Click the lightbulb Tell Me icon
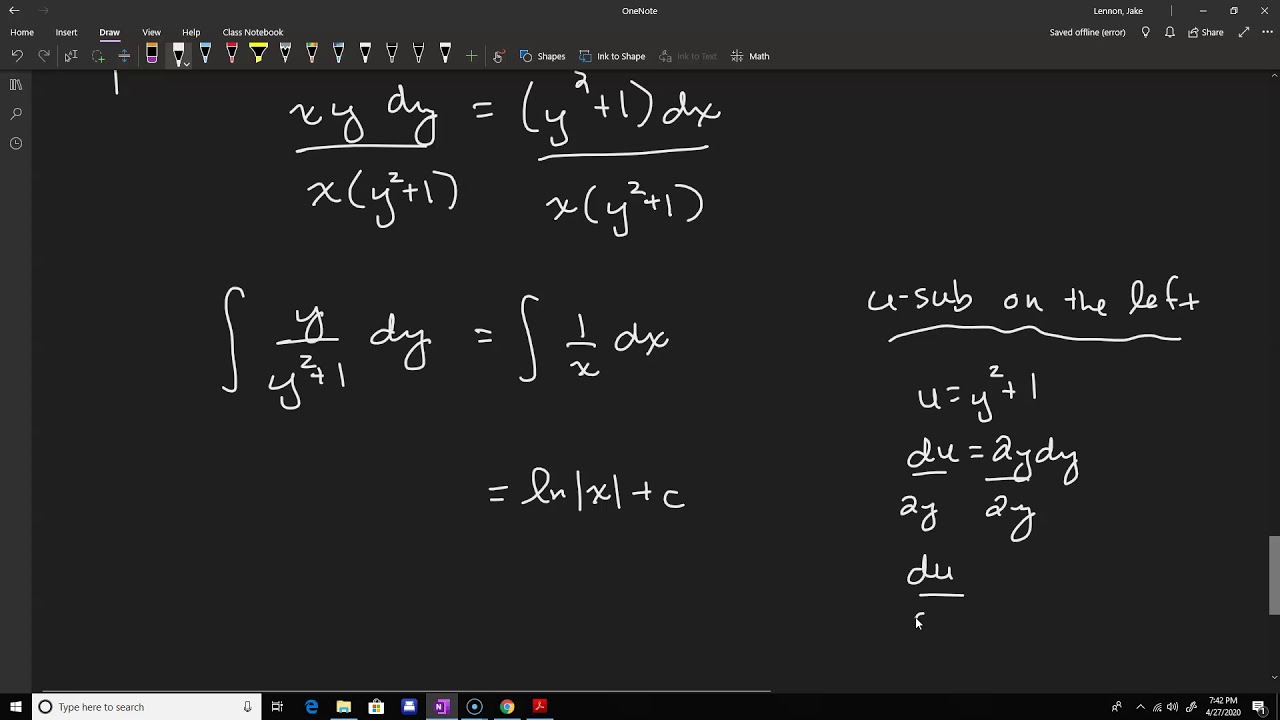The height and width of the screenshot is (720, 1280). [1146, 32]
